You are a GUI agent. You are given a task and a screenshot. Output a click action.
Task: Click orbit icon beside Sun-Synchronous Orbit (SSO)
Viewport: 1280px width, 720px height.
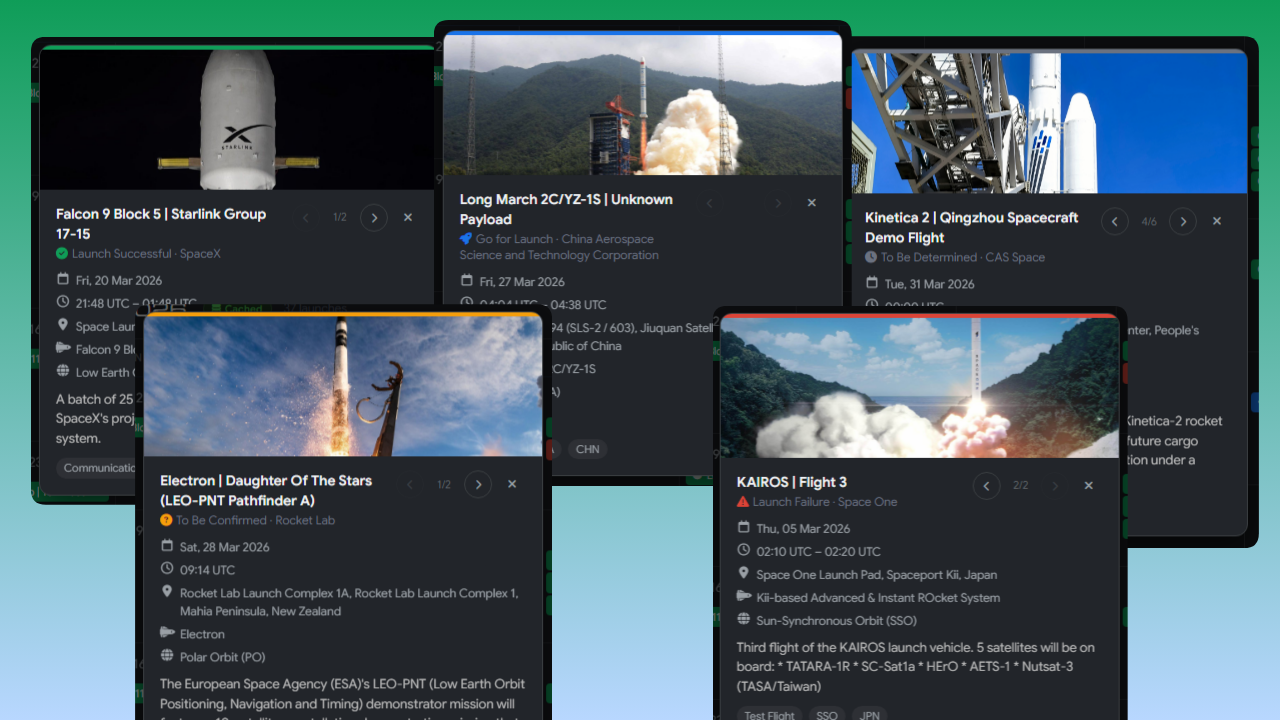743,620
